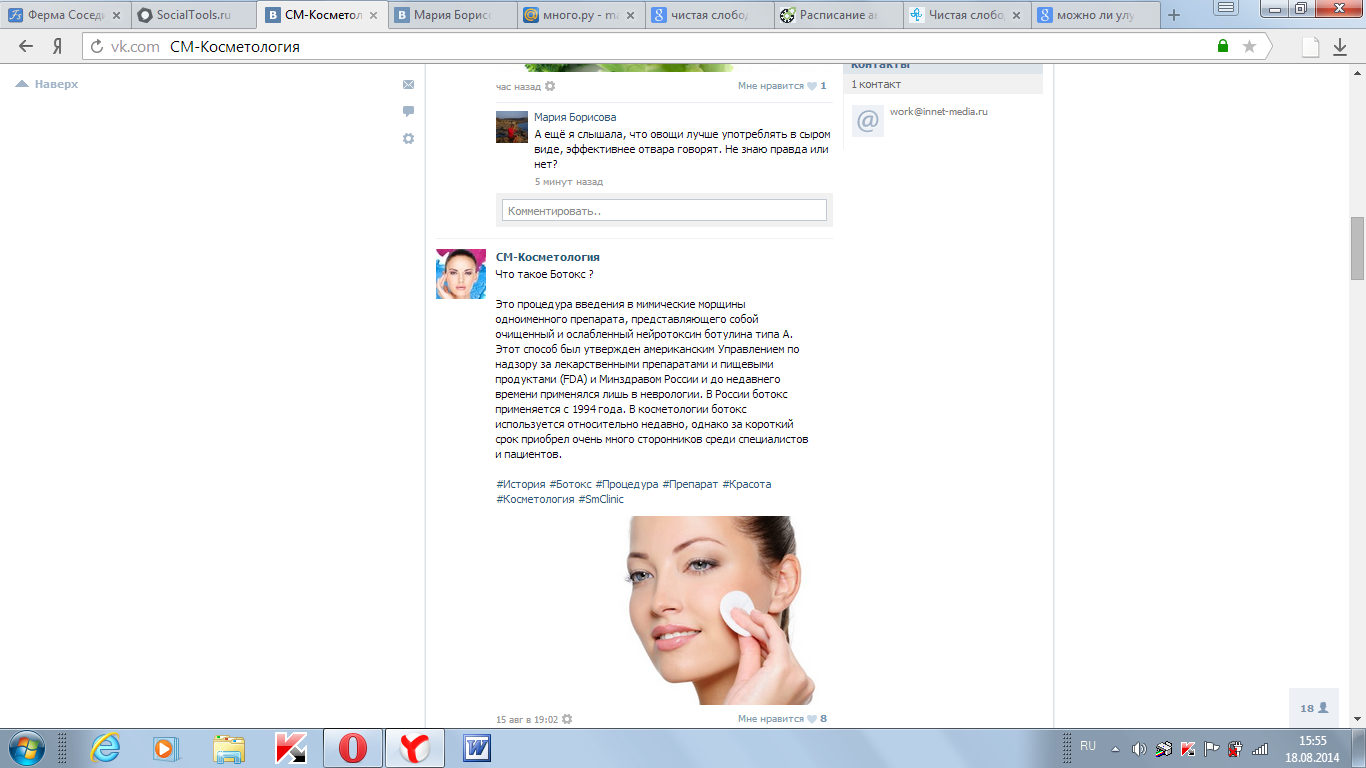Click the volume speaker tray icon
The height and width of the screenshot is (768, 1366).
tap(1139, 748)
